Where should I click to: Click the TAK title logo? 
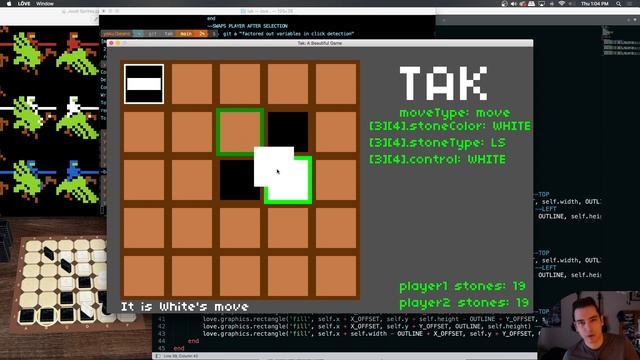click(x=443, y=83)
